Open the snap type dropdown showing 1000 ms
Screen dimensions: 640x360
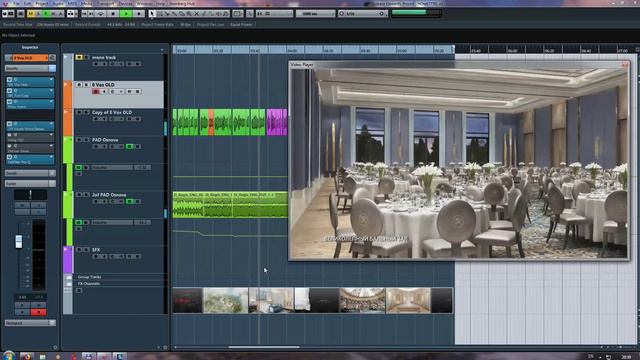click(315, 13)
